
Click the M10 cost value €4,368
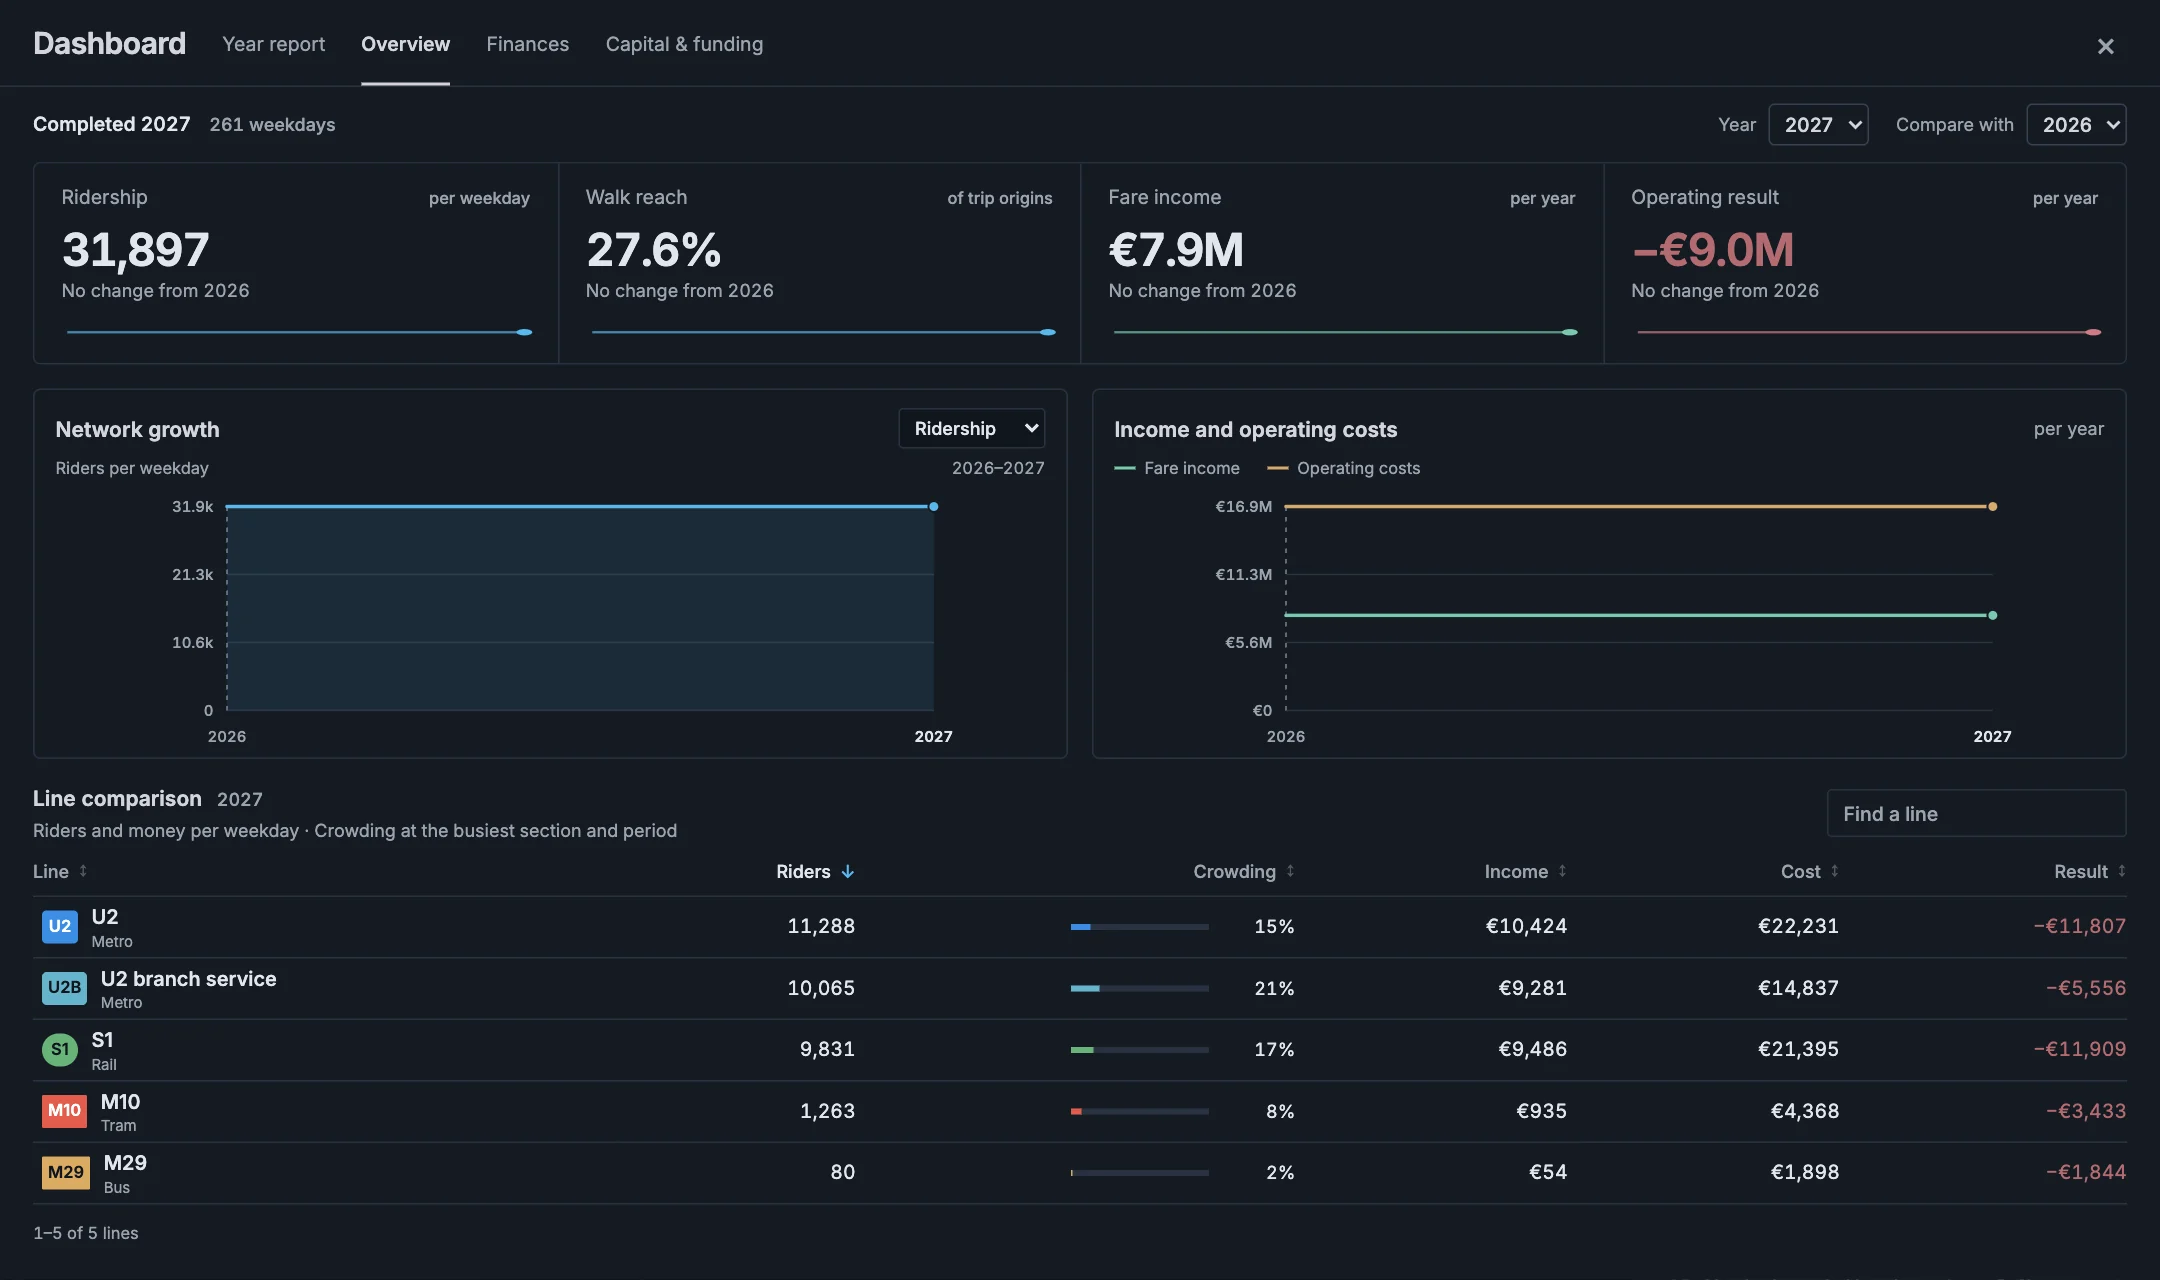click(x=1805, y=1111)
